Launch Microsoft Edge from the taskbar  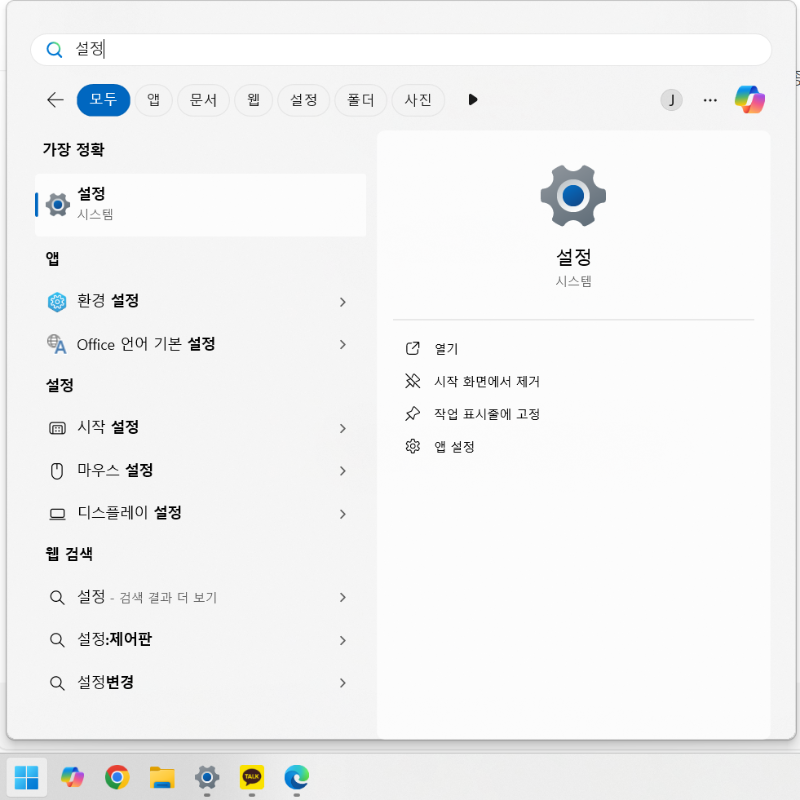(x=296, y=777)
